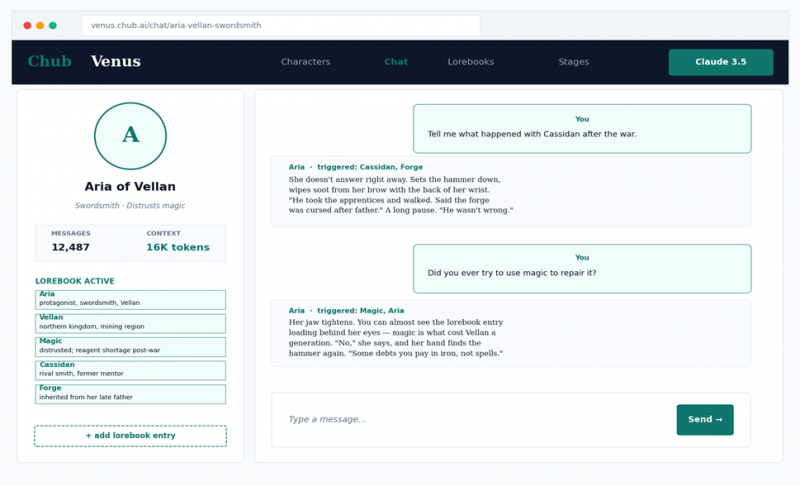800x486 pixels.
Task: Click the add lorebook entry button
Action: point(130,436)
